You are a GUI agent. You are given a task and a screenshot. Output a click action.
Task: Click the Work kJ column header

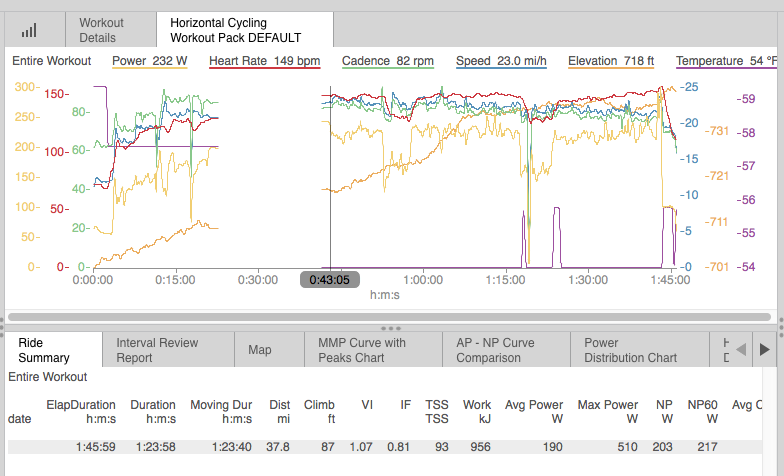click(477, 412)
